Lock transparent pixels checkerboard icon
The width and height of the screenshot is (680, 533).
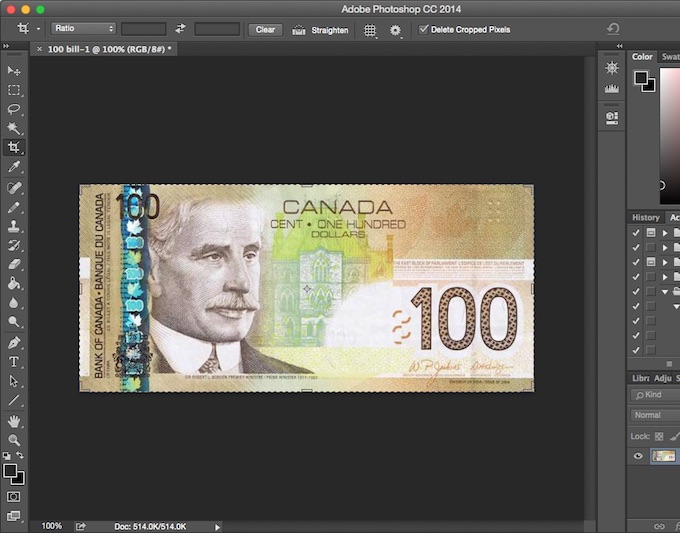pos(659,436)
